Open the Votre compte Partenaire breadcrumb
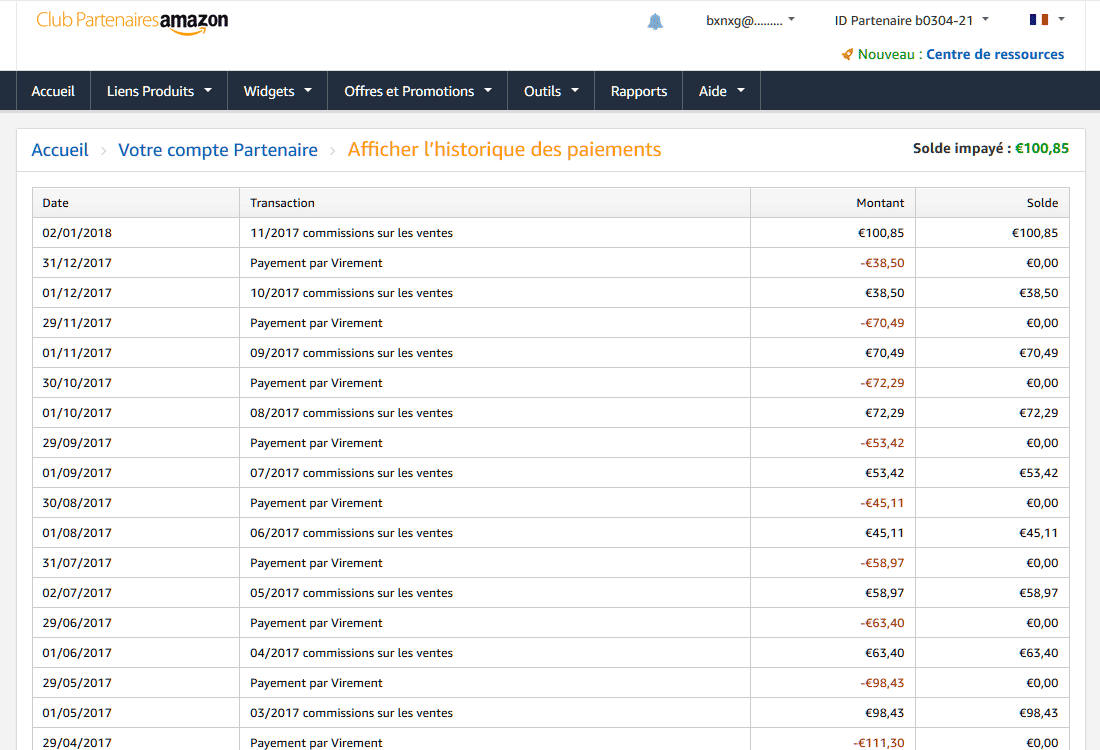Viewport: 1100px width, 750px height. 217,149
